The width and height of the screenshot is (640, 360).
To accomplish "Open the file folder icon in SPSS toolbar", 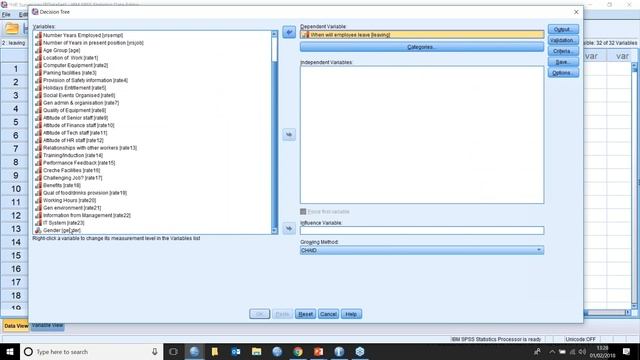I will [12, 29].
